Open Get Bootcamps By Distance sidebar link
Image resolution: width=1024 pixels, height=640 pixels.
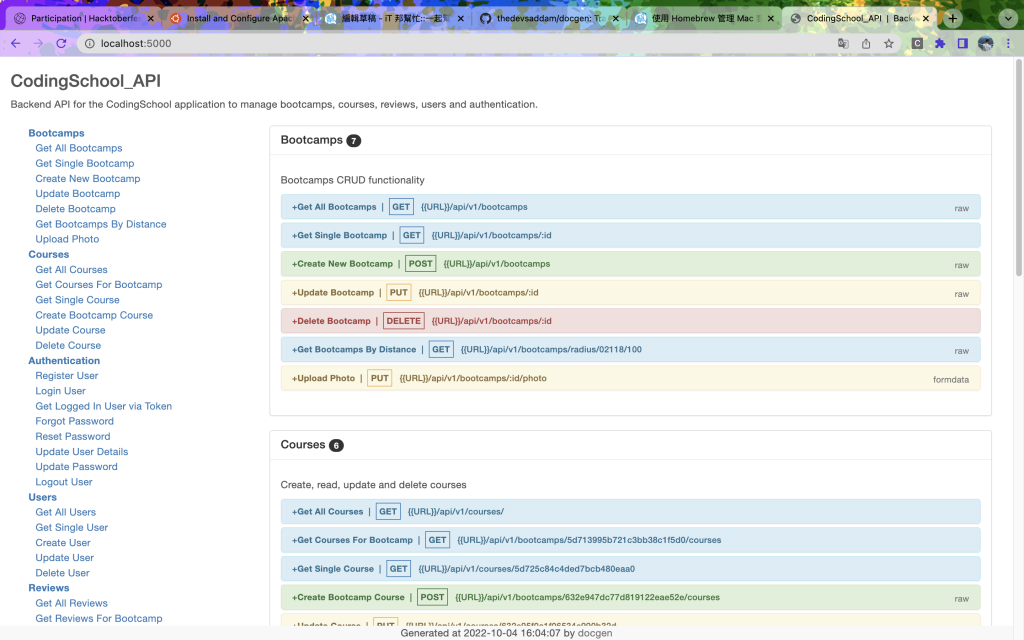click(x=101, y=224)
